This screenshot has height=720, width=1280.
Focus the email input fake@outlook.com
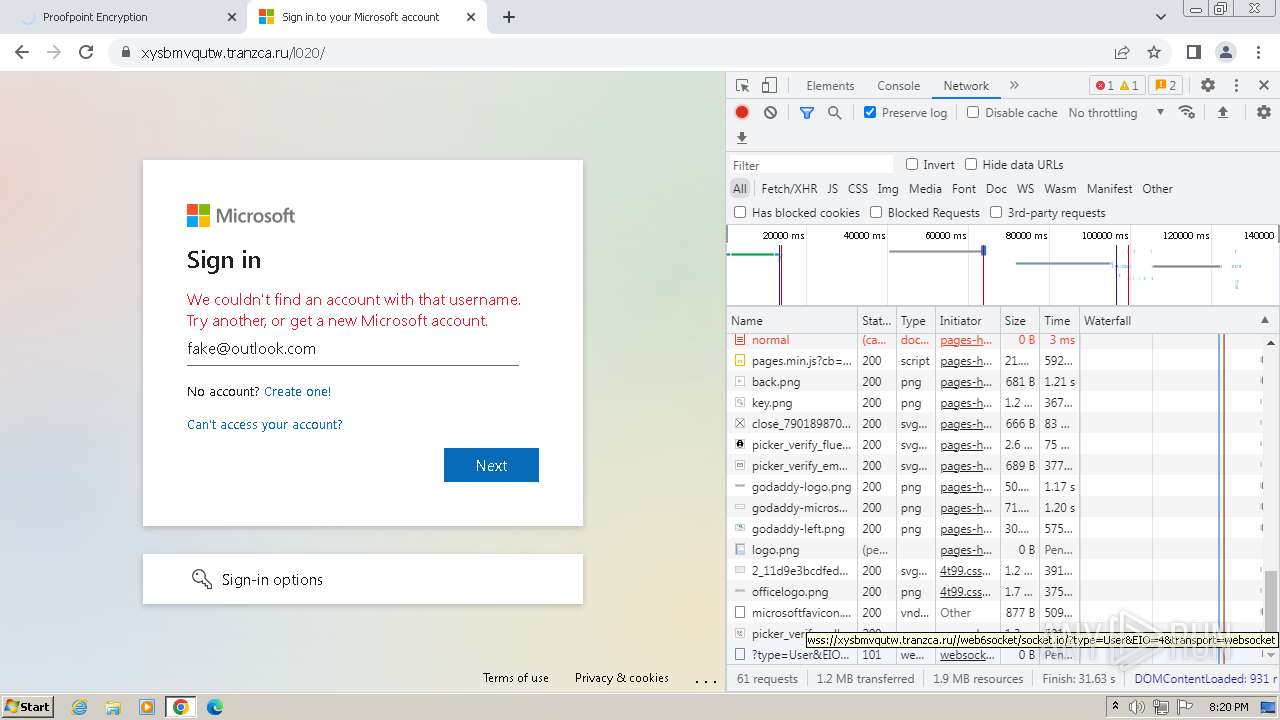(x=352, y=349)
